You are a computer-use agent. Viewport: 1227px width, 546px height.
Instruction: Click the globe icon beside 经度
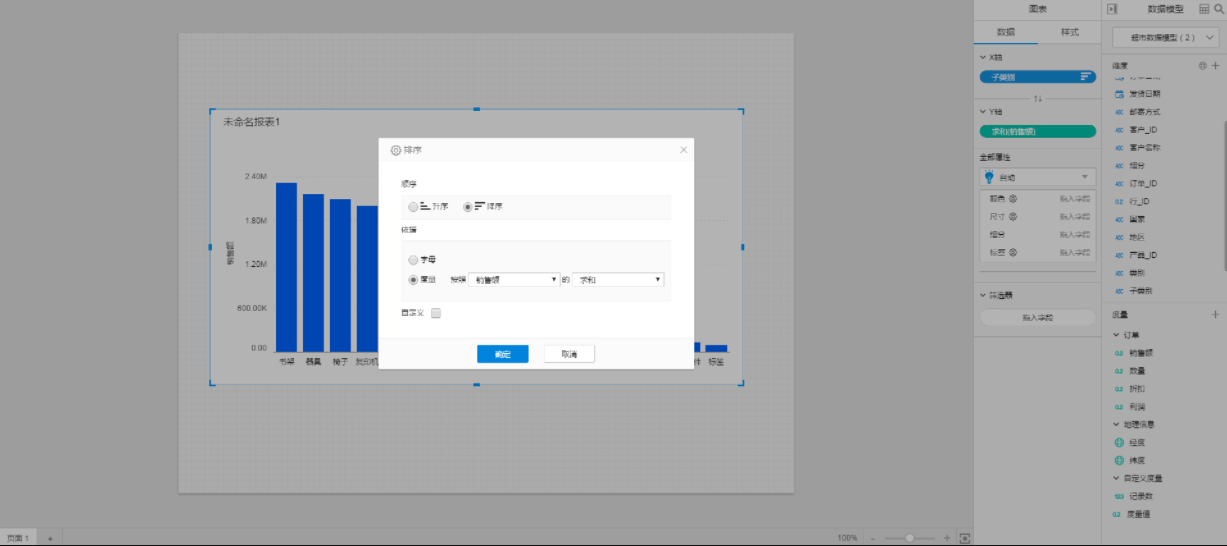click(x=1119, y=442)
